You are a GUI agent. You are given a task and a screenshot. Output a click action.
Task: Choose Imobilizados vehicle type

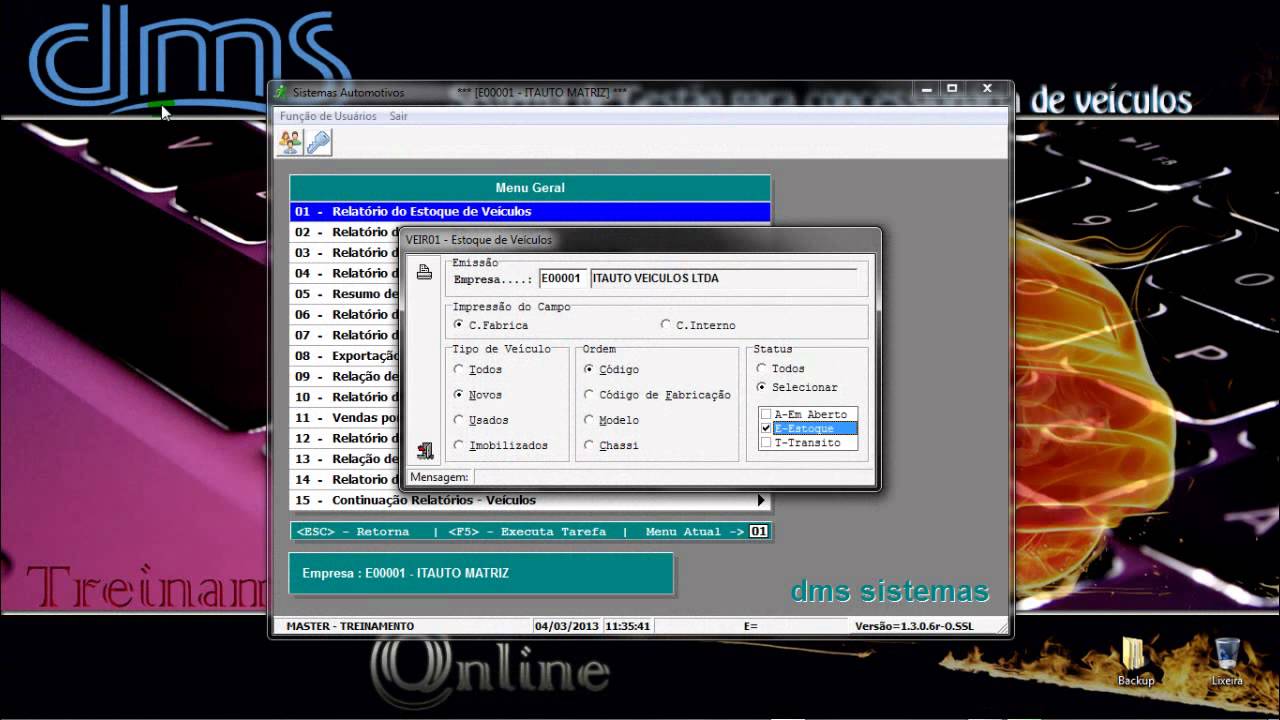point(501,445)
